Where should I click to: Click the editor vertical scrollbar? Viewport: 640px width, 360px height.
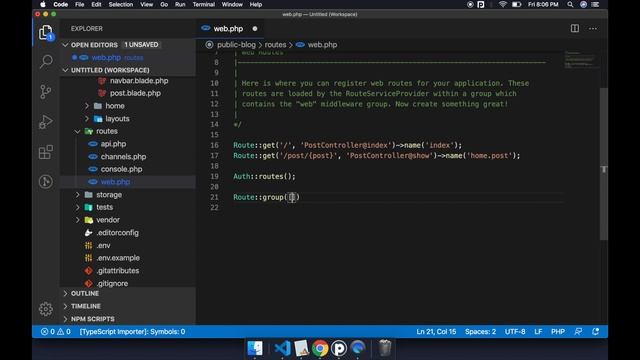pyautogui.click(x=604, y=163)
